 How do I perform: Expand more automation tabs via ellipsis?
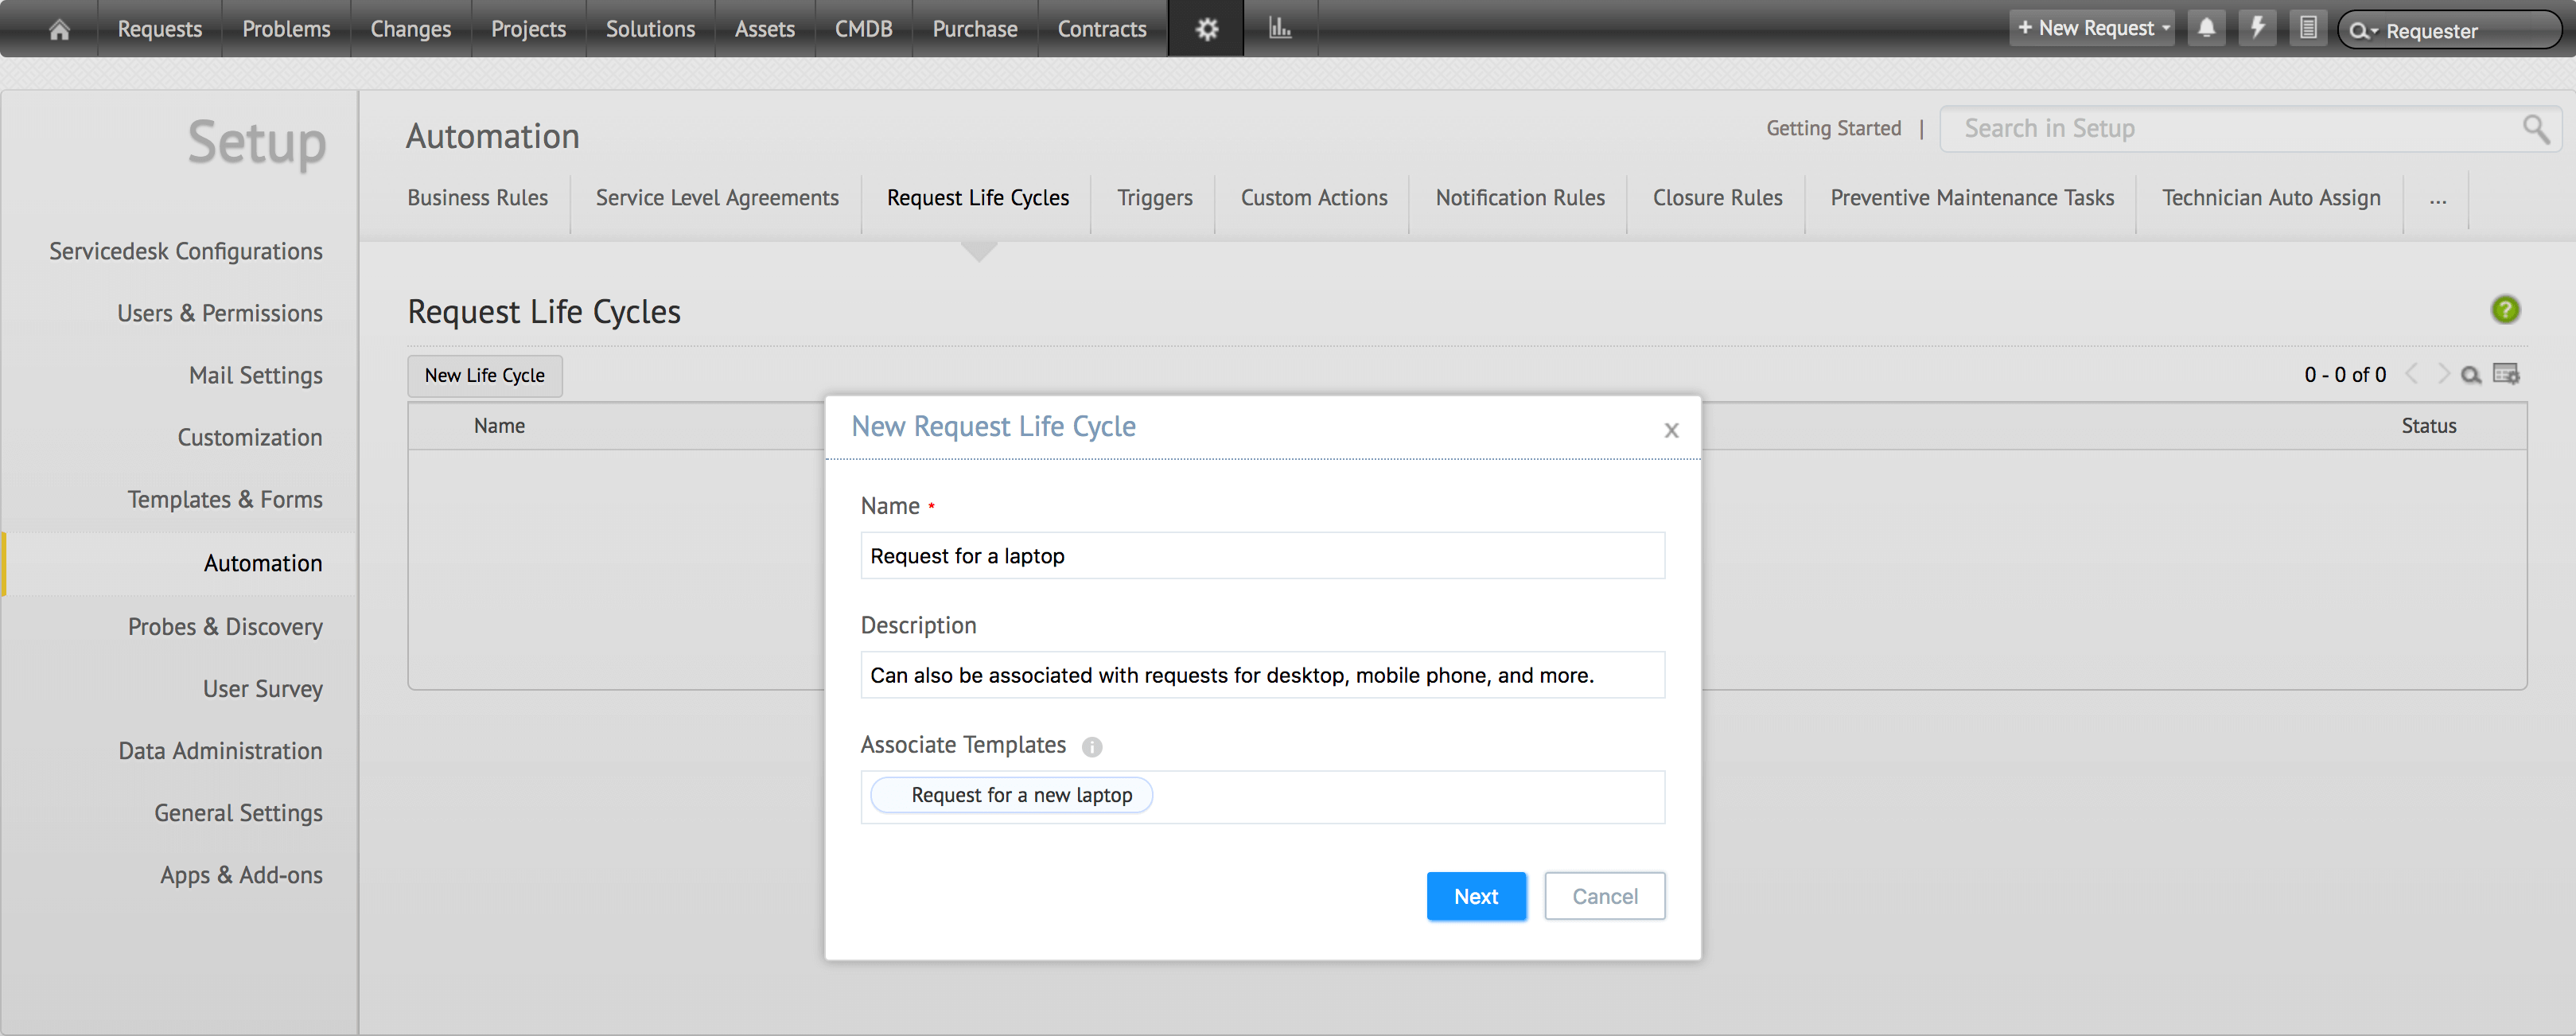coord(2438,199)
